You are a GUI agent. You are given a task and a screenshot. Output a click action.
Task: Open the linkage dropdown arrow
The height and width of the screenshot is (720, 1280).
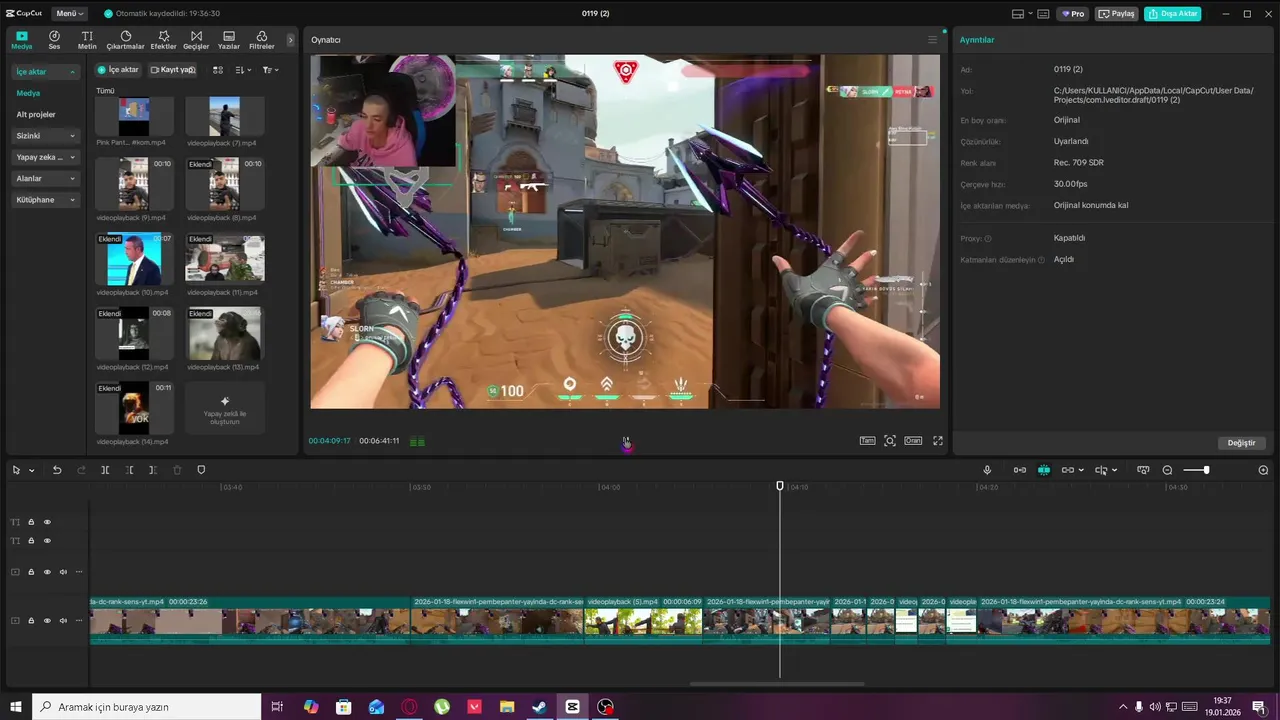[1081, 470]
